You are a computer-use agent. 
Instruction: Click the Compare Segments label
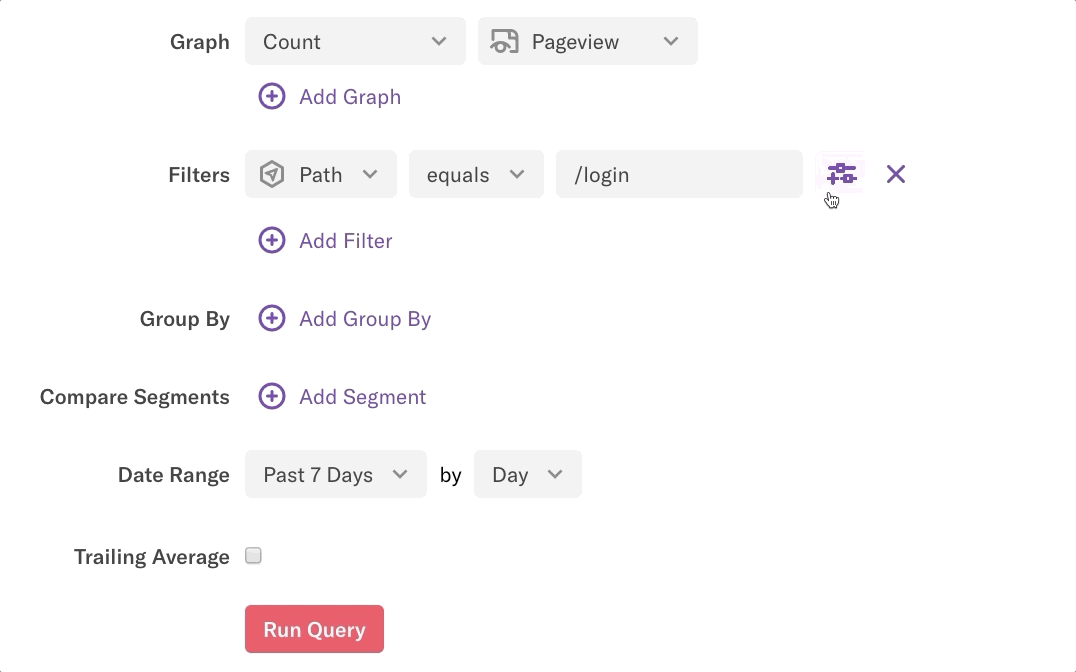click(134, 397)
